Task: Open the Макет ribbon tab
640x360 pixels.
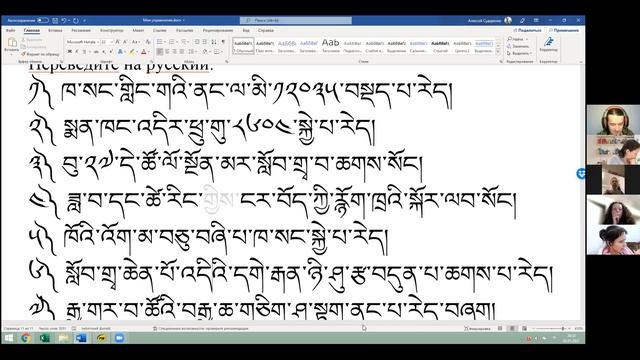Action: coord(138,31)
